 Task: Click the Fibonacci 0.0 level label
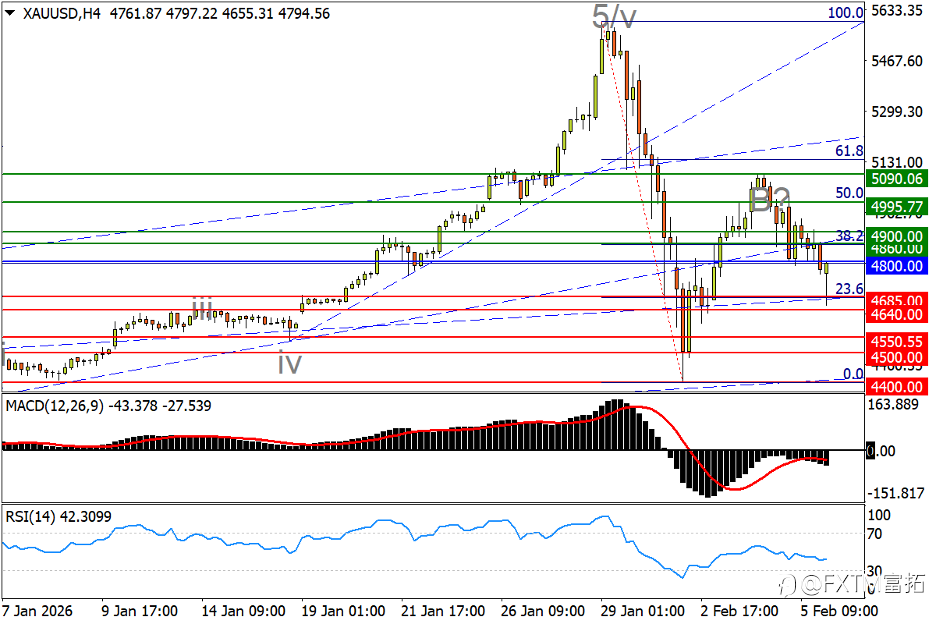coord(853,374)
